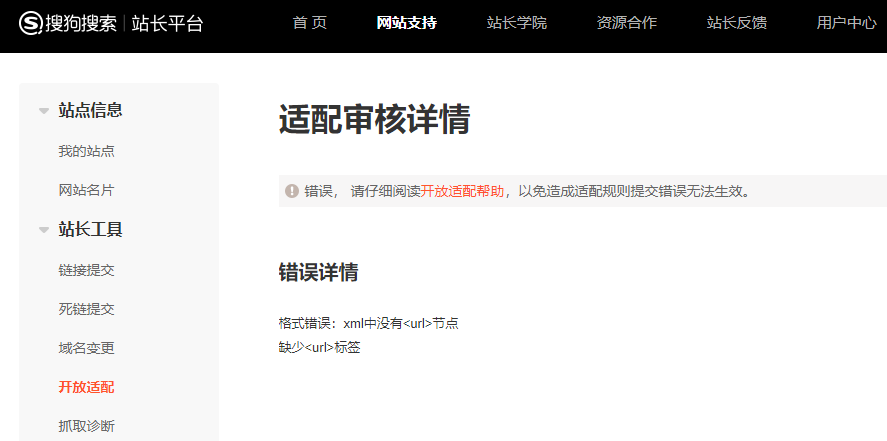This screenshot has height=441, width=887.
Task: Open the 站长反馈 navigation item
Action: tap(736, 23)
